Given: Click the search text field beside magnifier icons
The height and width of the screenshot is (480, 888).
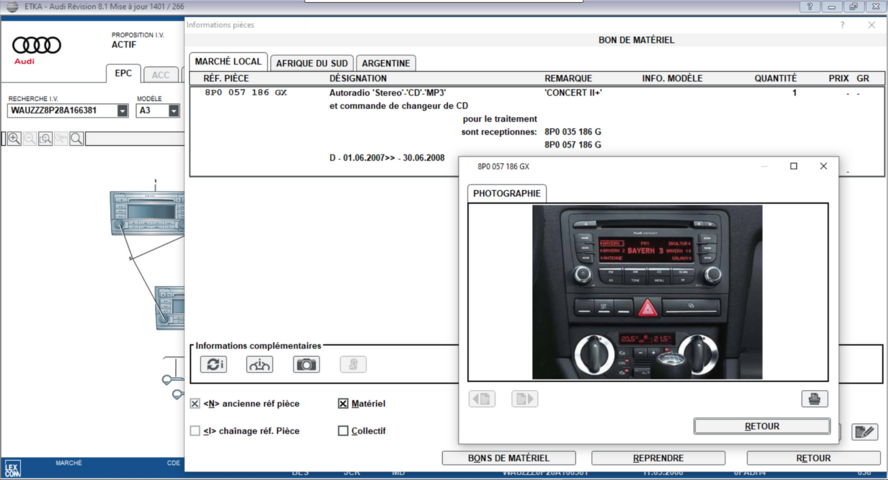Looking at the screenshot, I should [x=135, y=139].
